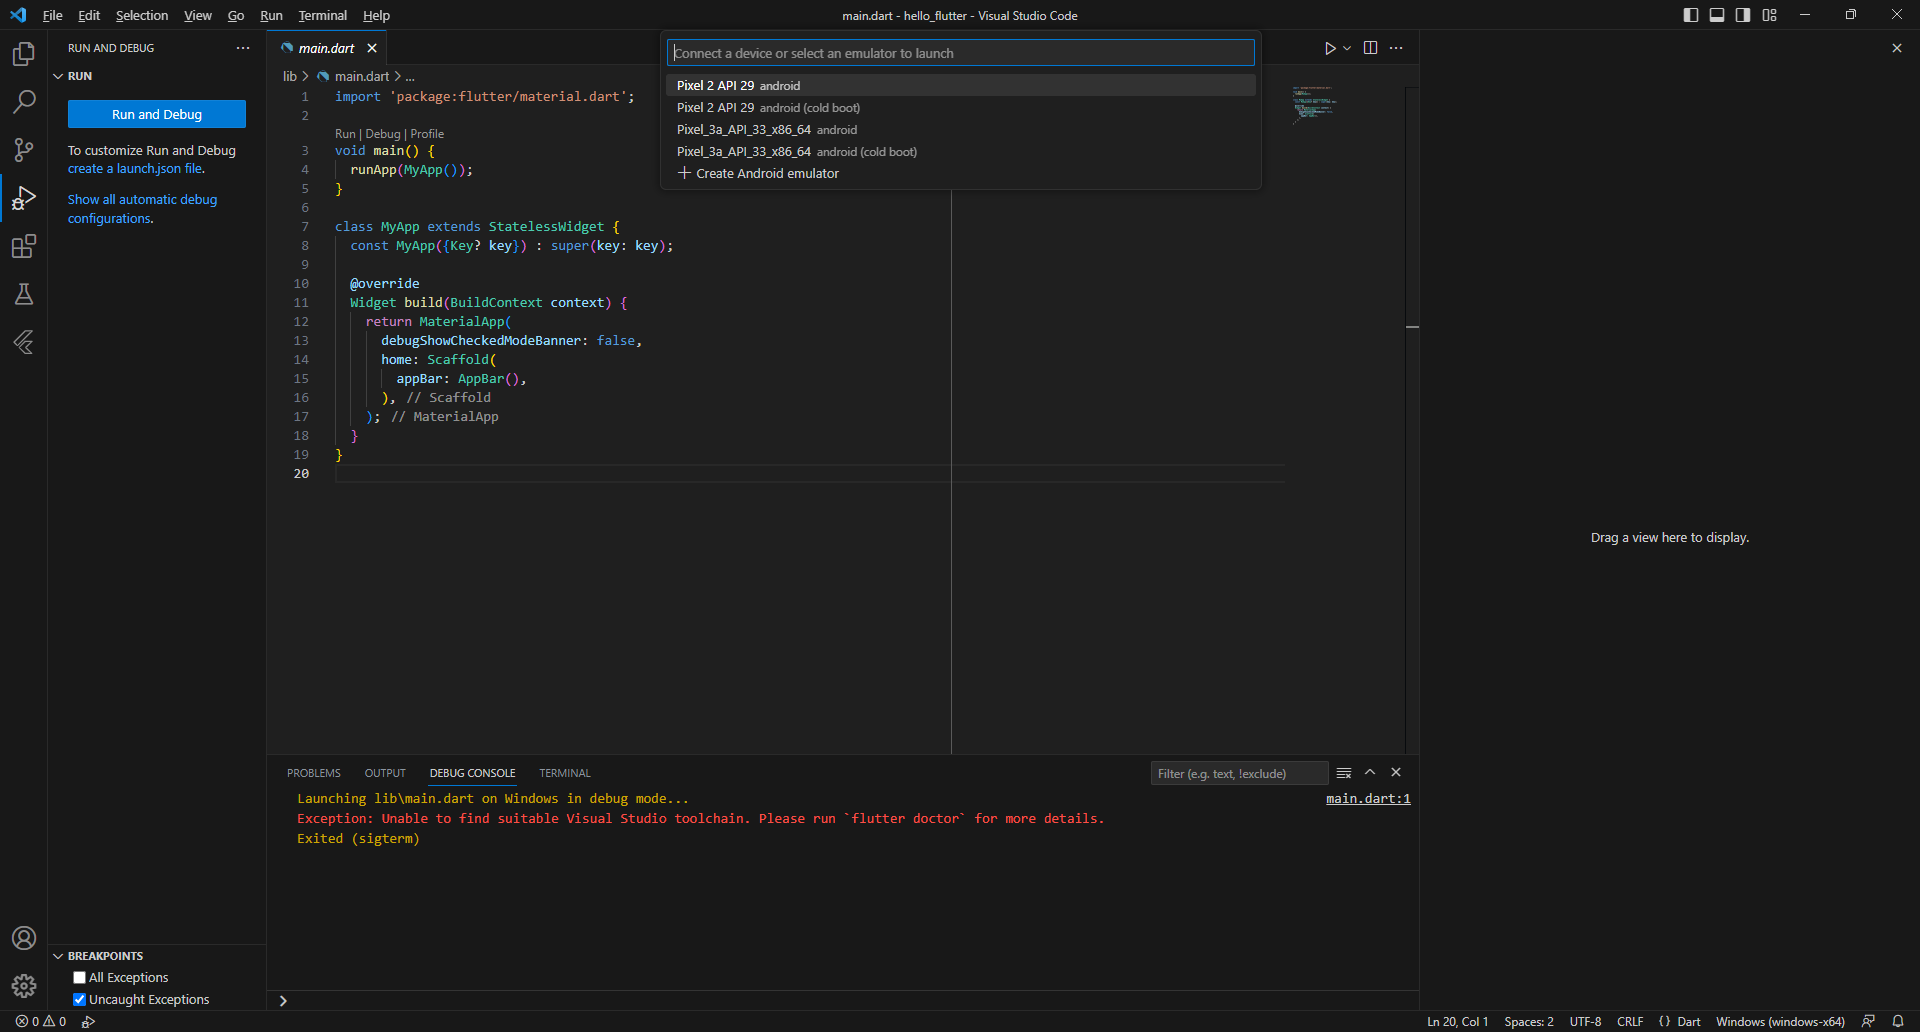Open the Go menu
The width and height of the screenshot is (1920, 1032).
coord(236,15)
